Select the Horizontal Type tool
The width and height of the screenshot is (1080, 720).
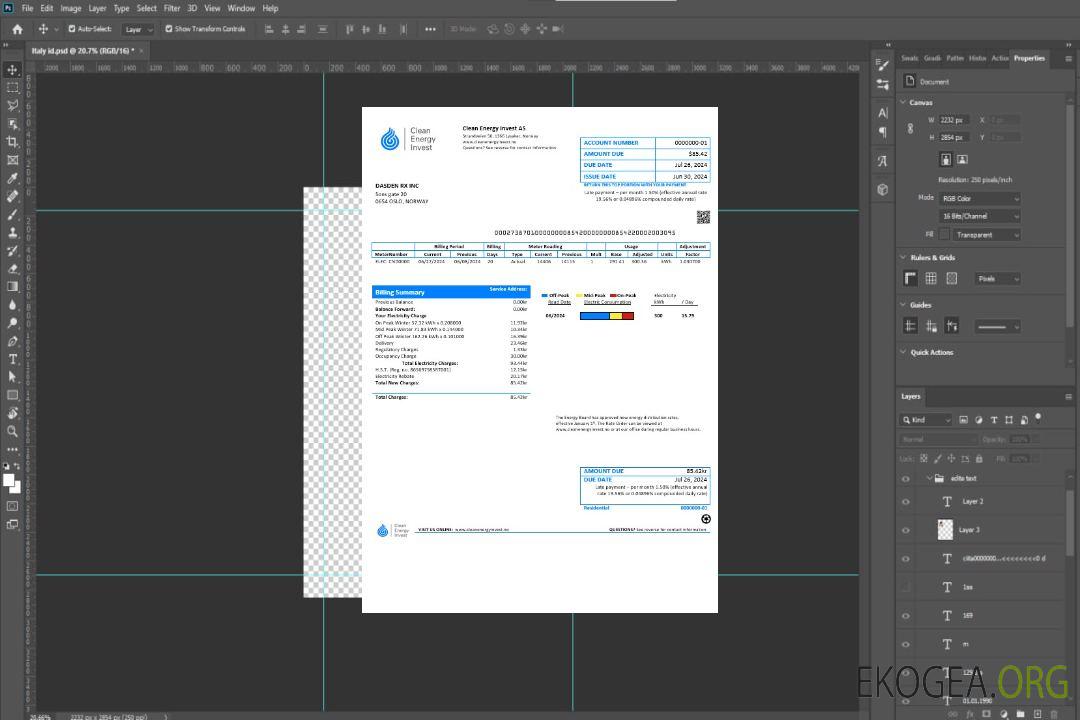pos(13,359)
